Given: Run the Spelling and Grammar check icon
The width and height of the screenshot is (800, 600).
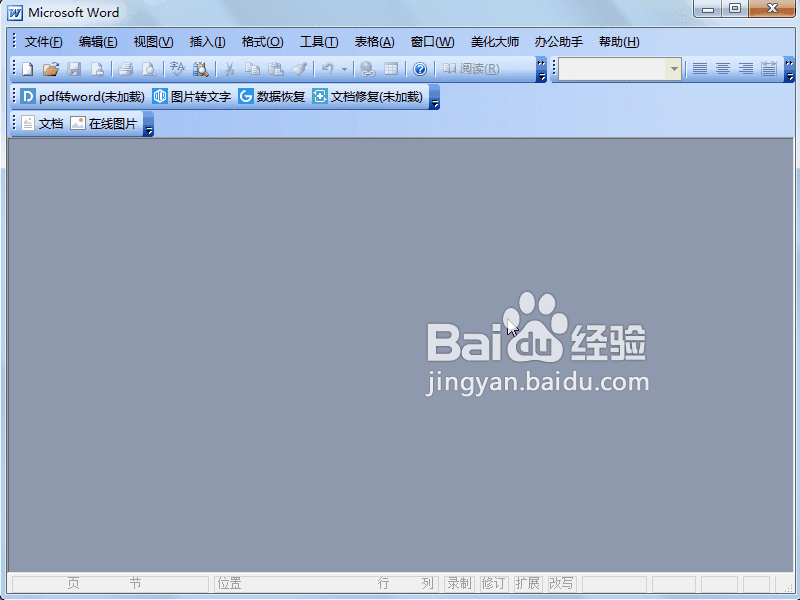Looking at the screenshot, I should coord(177,69).
